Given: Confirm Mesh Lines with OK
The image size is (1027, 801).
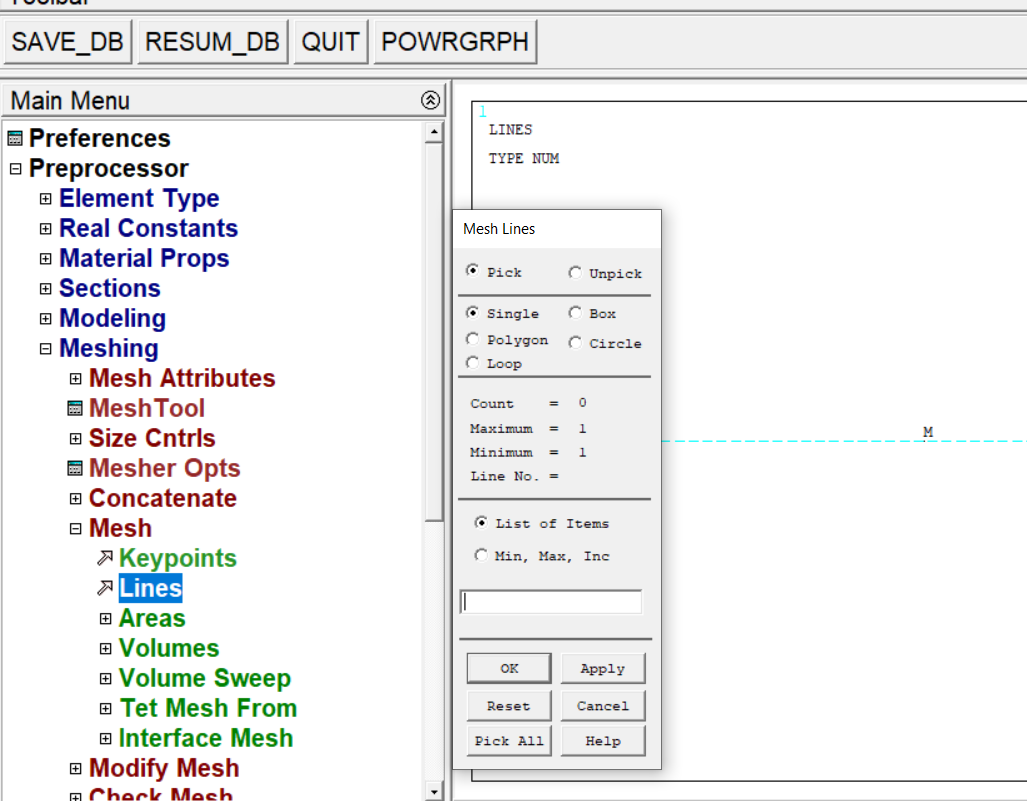Looking at the screenshot, I should (509, 668).
